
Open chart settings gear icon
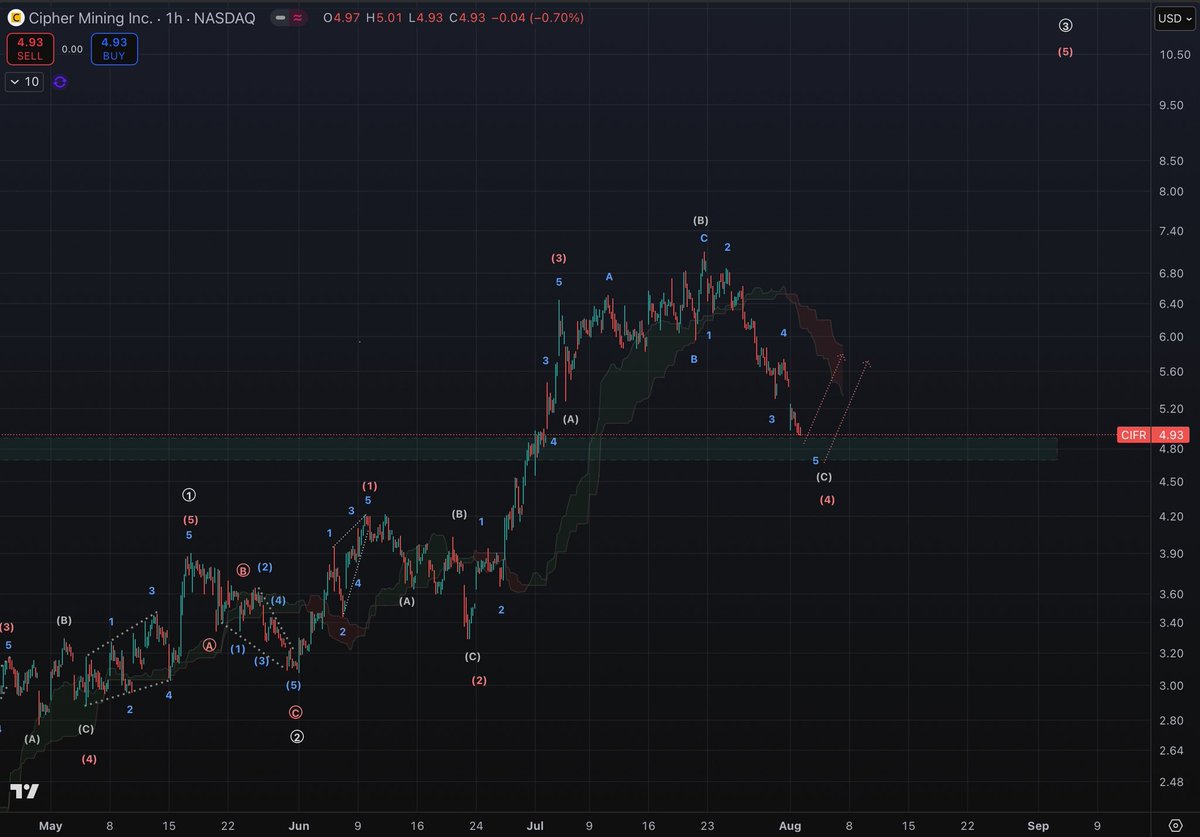pos(1175,826)
